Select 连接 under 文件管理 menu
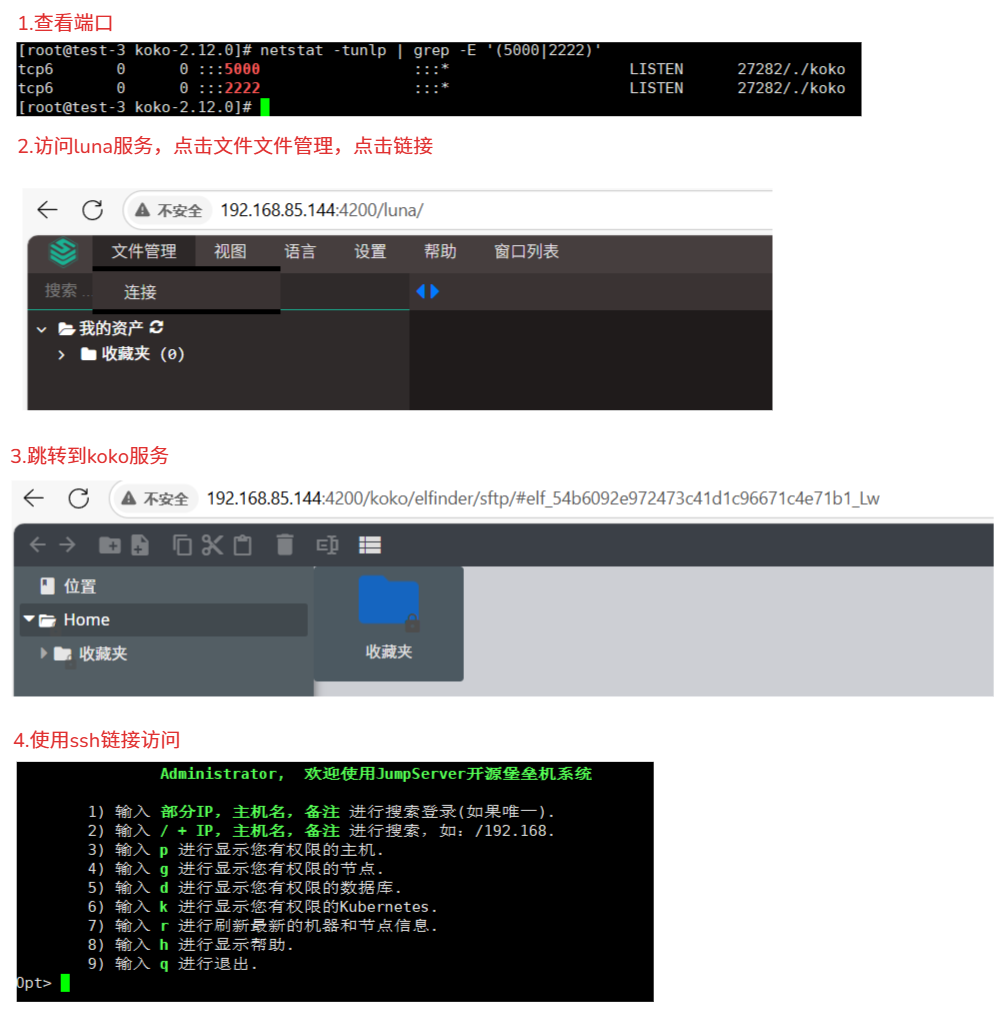The width and height of the screenshot is (1003, 1011). tap(140, 292)
